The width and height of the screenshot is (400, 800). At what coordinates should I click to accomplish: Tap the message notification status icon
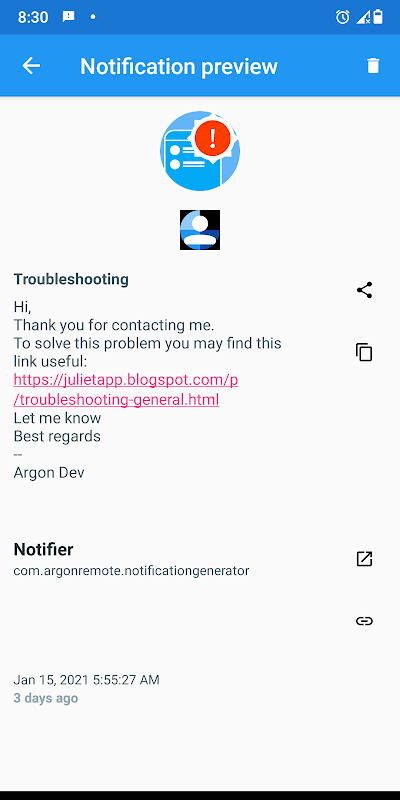point(68,17)
